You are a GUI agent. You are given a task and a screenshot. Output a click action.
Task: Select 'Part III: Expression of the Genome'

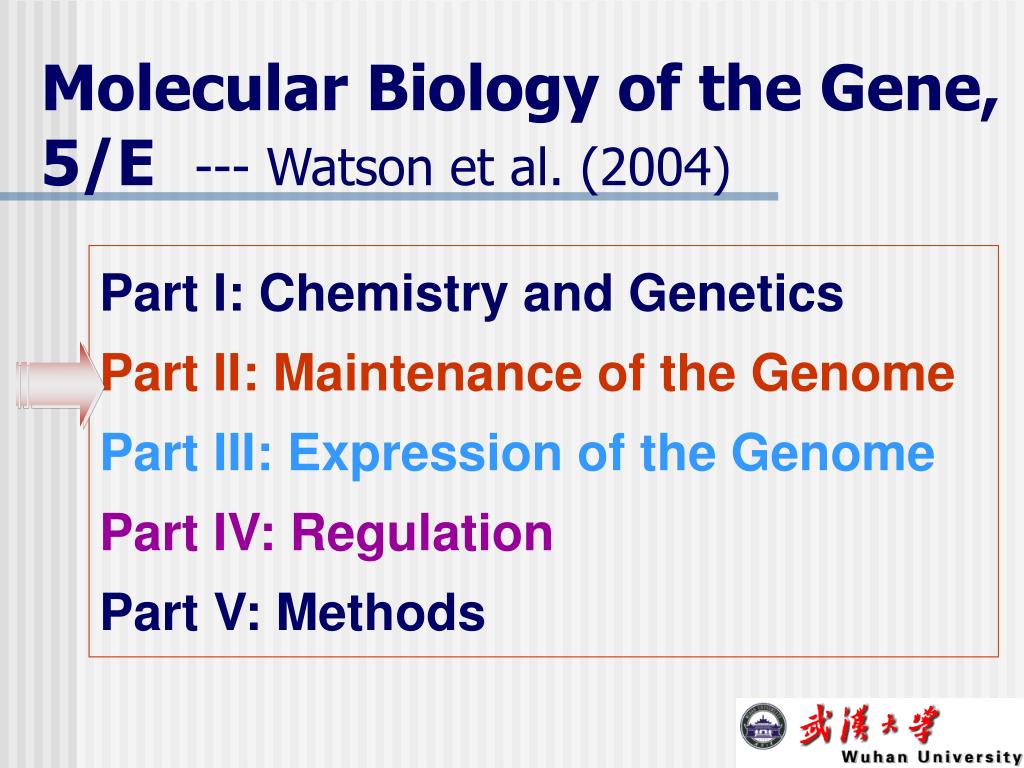(518, 453)
